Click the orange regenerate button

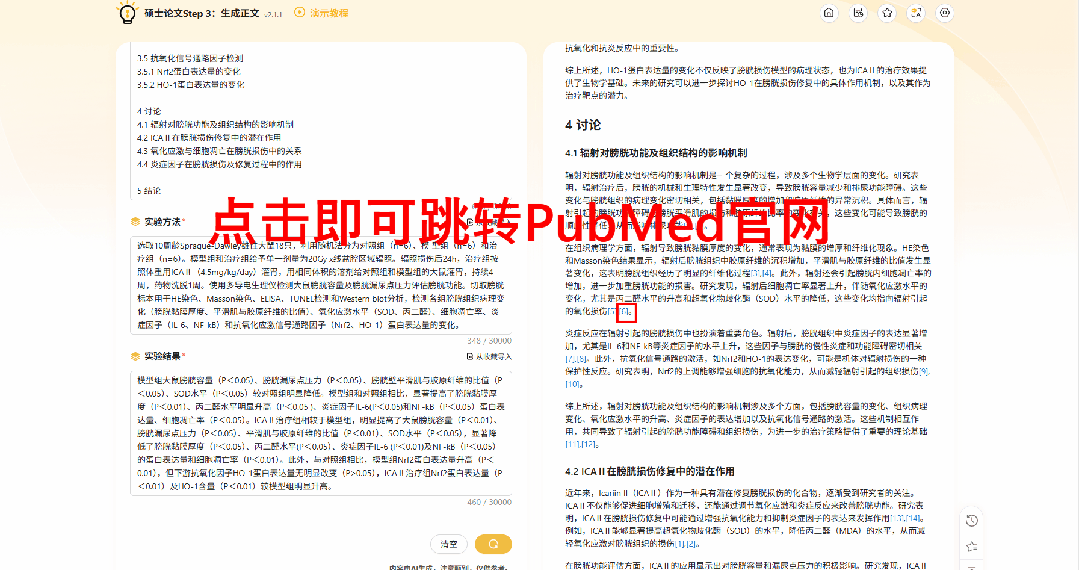[493, 544]
